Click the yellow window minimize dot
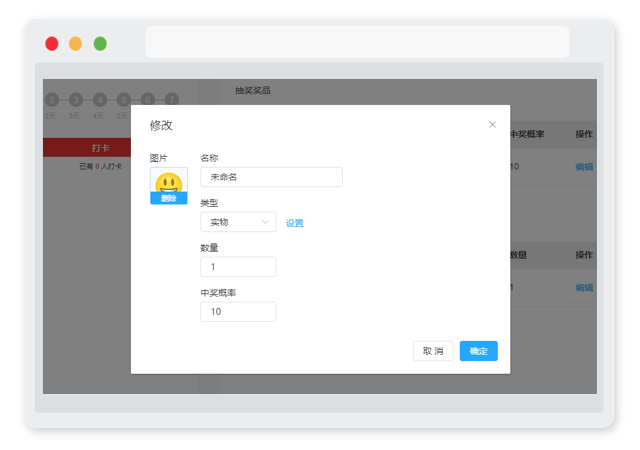 point(76,43)
